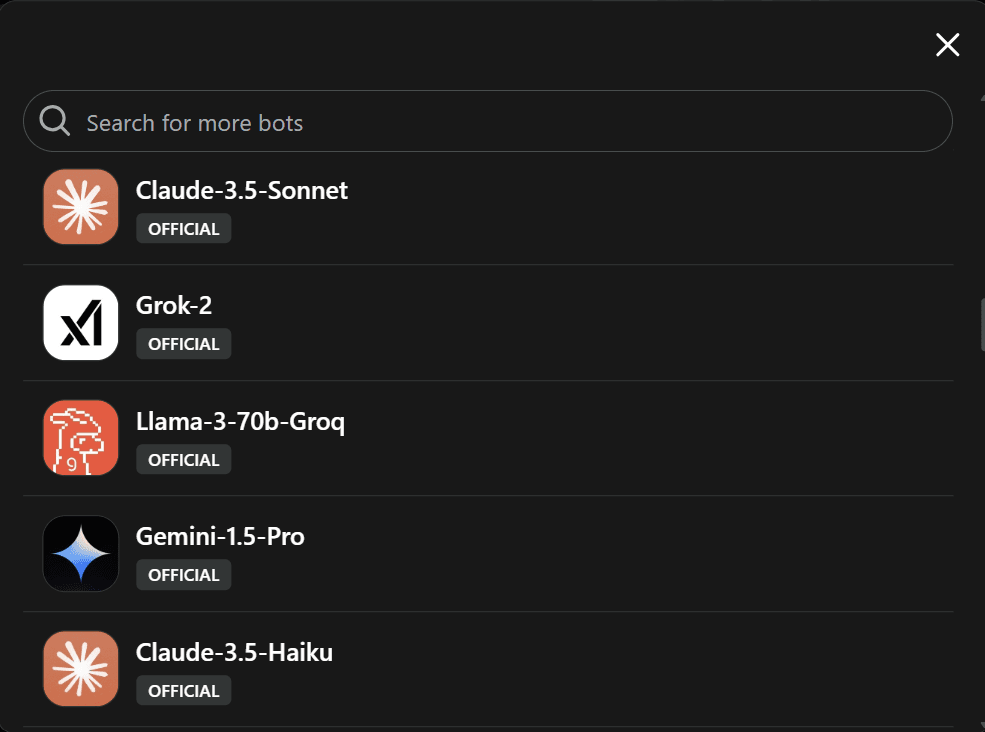The image size is (985, 732).
Task: Click the magnifying glass search icon
Action: click(x=55, y=122)
